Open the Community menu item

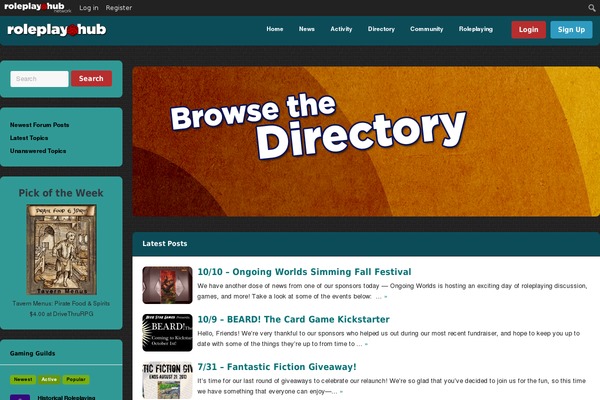pyautogui.click(x=427, y=29)
